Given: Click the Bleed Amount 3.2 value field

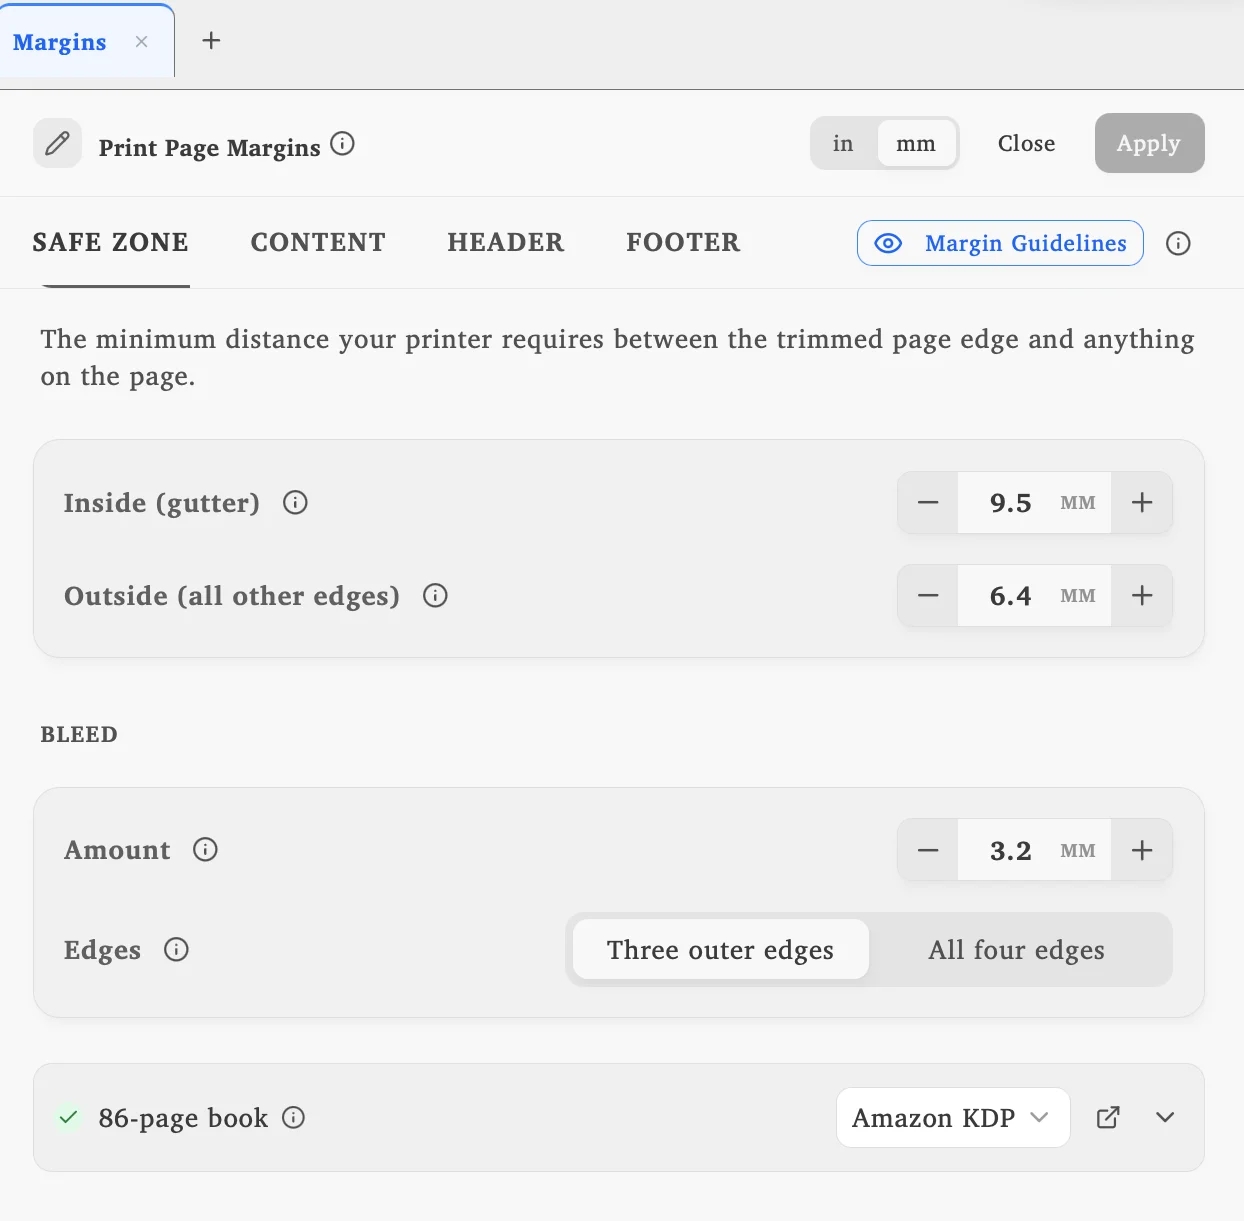Looking at the screenshot, I should click(x=1034, y=850).
